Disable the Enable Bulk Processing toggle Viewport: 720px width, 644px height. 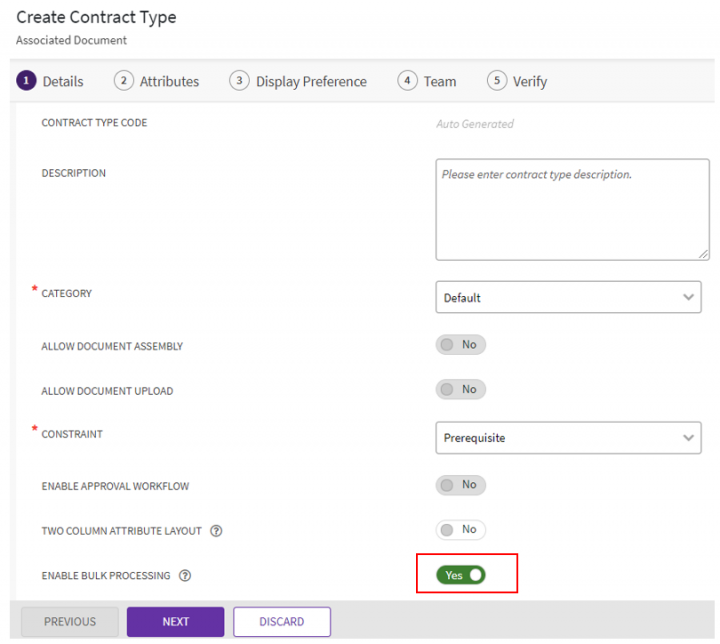coord(461,575)
